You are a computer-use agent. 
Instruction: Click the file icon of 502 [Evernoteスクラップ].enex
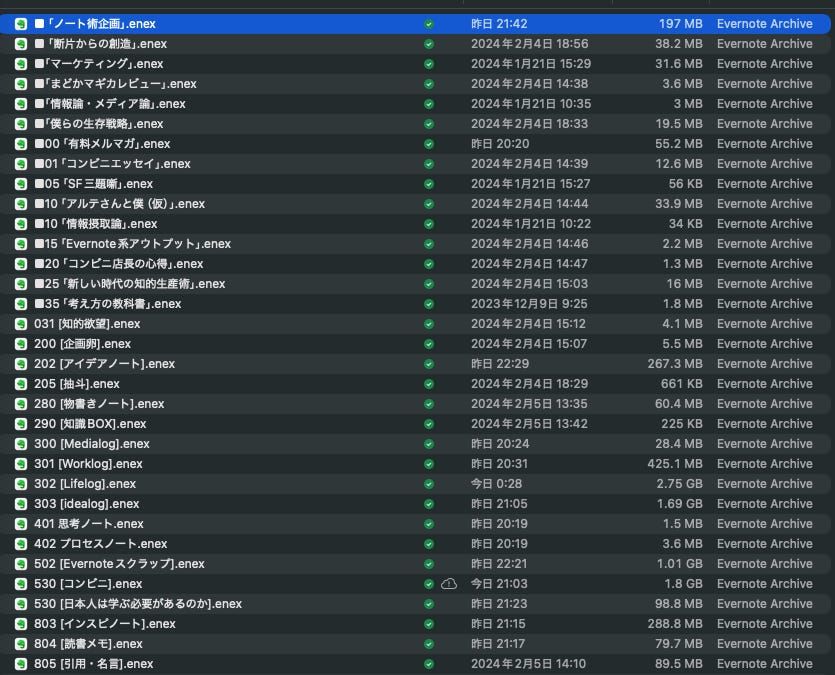click(21, 564)
